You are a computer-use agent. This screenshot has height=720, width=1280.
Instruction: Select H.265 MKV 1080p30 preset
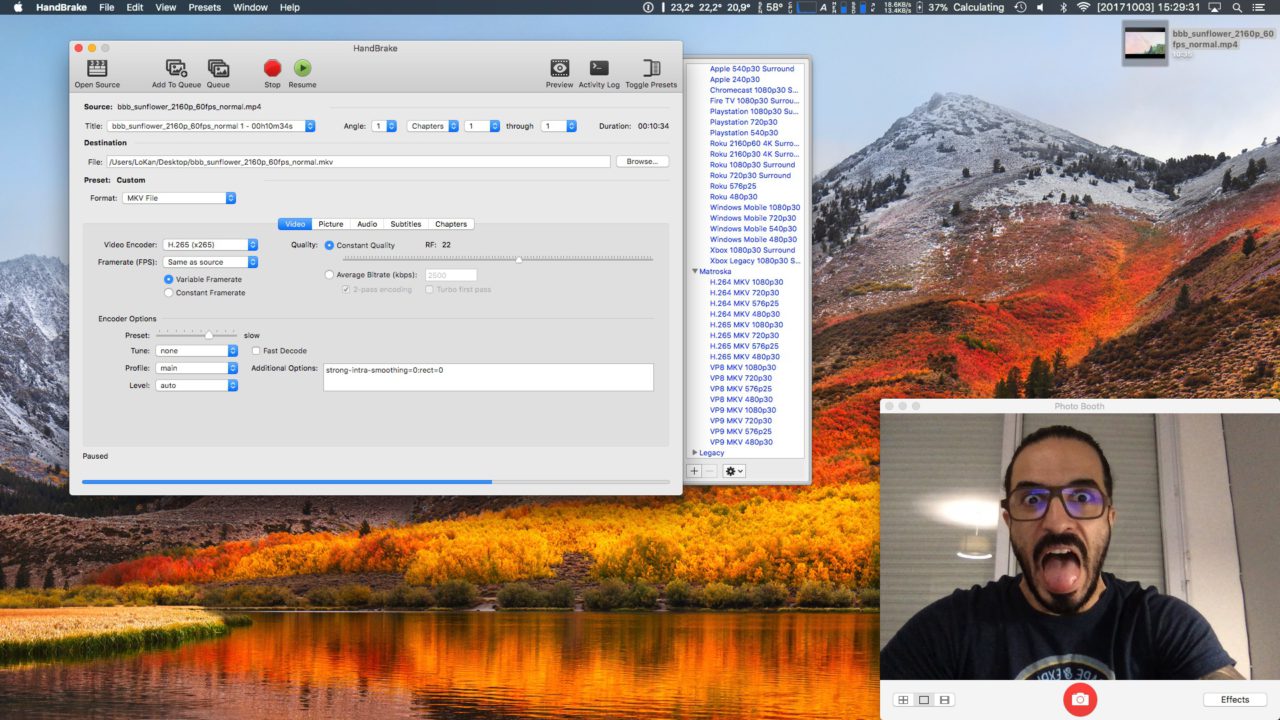[x=746, y=325]
